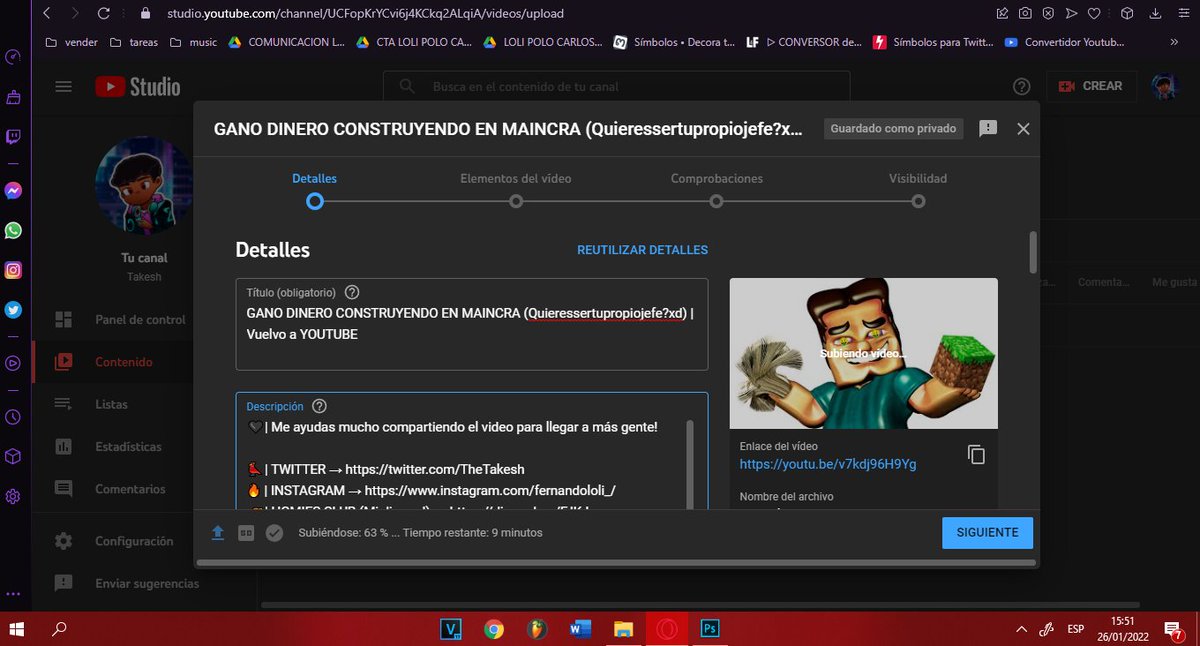The image size is (1200, 646).
Task: Go to the Visibilidad step
Action: point(918,190)
